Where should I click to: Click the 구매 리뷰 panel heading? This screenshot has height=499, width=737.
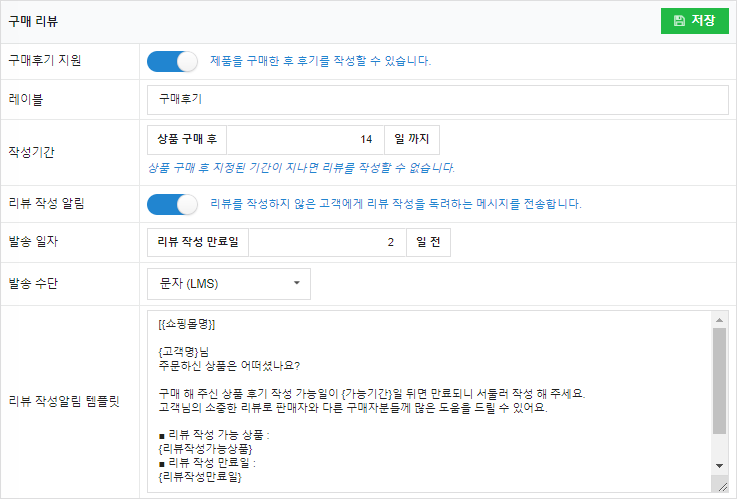tap(33, 21)
